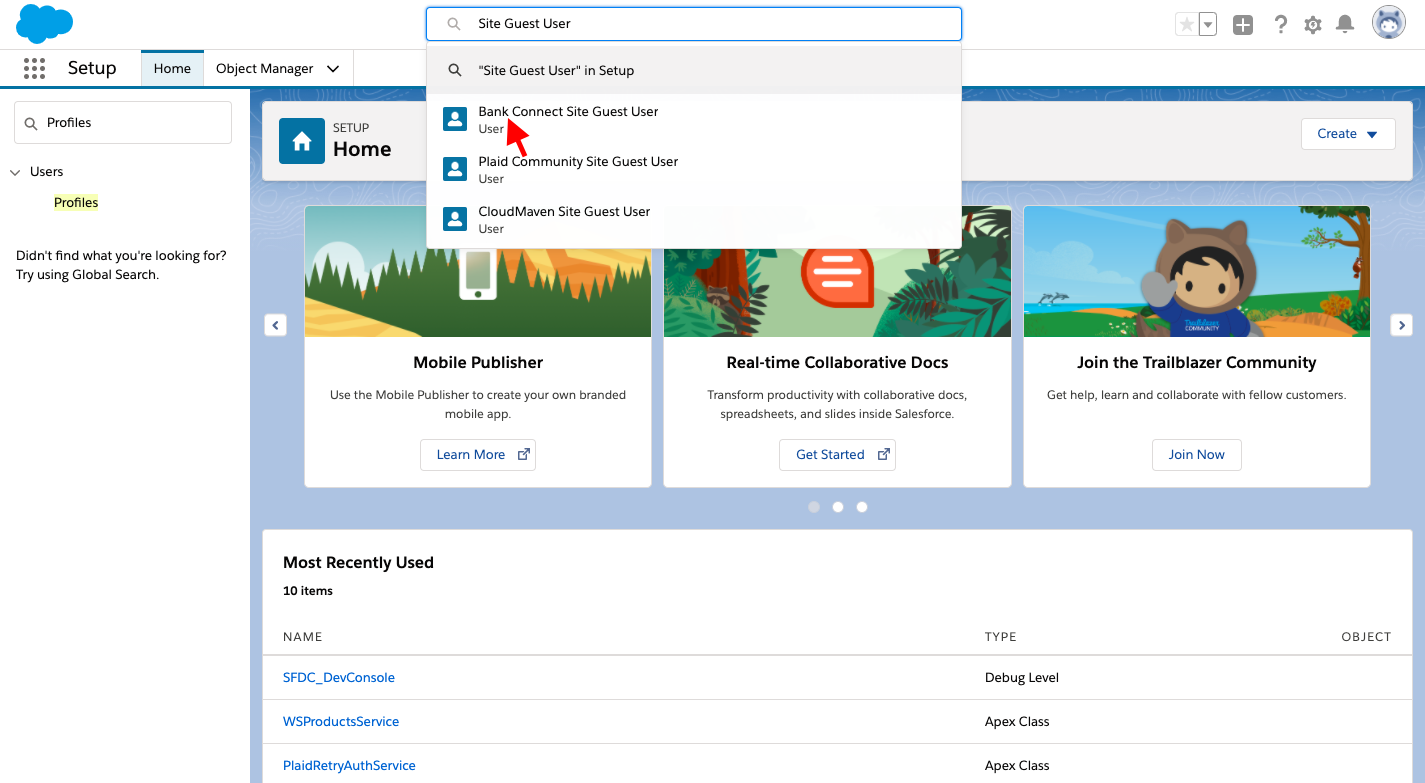Click Join Now for Trailblazer Community
Viewport: 1425px width, 783px height.
pyautogui.click(x=1196, y=454)
